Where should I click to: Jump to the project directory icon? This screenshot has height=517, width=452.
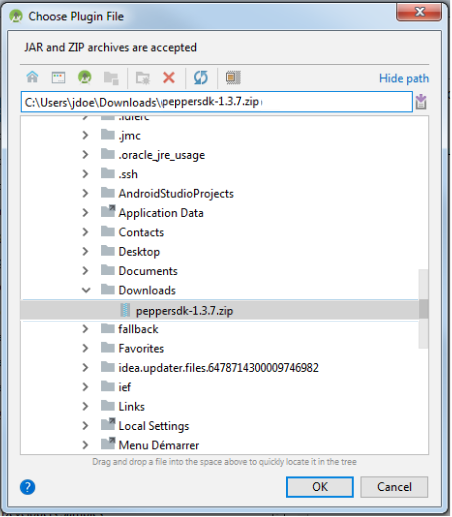coord(85,77)
